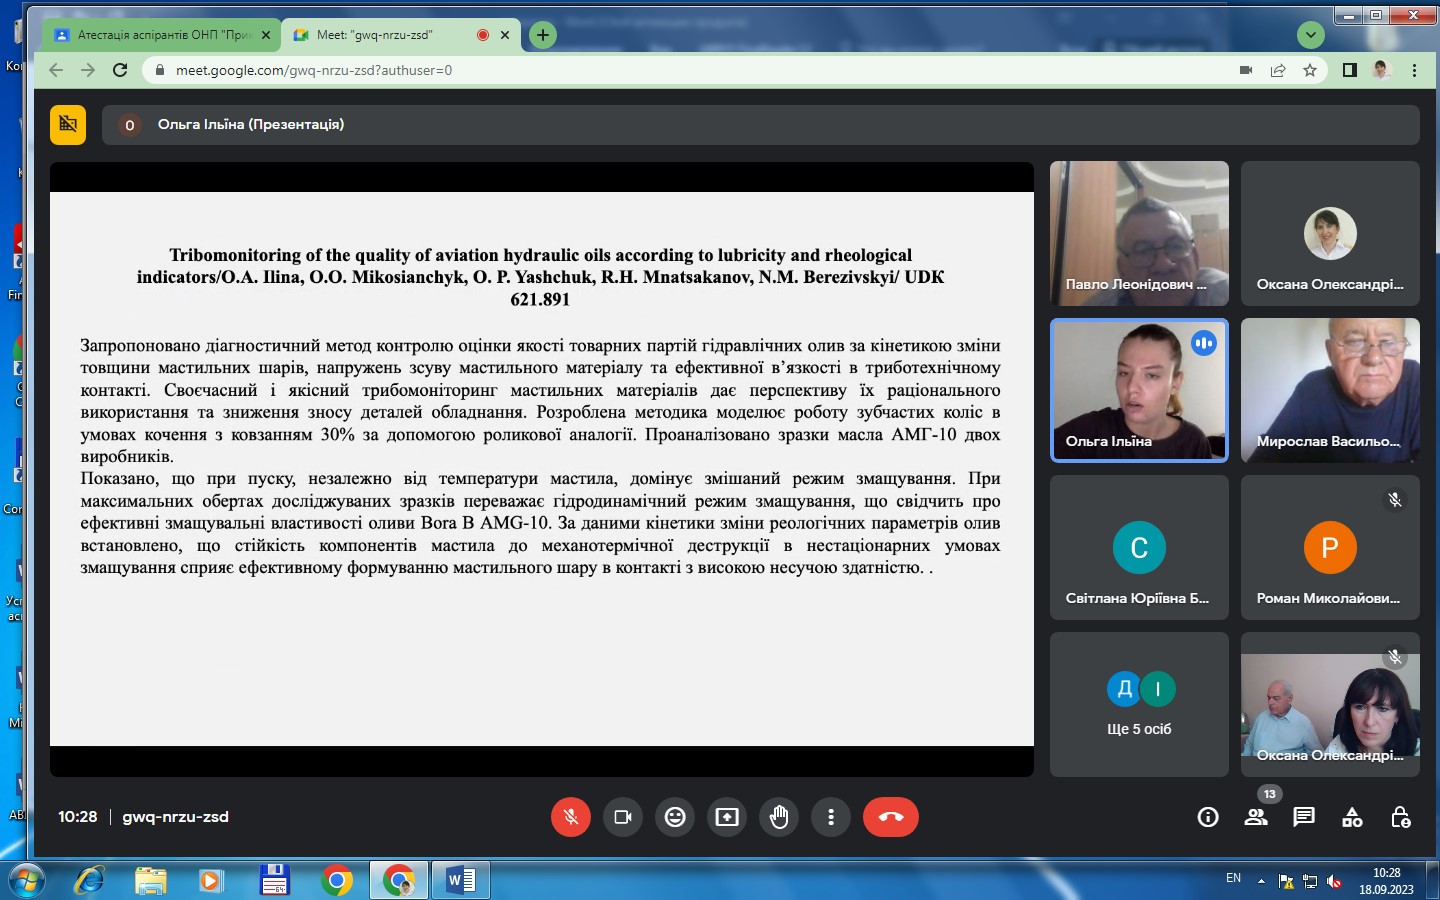Open the chat panel

pyautogui.click(x=1304, y=817)
